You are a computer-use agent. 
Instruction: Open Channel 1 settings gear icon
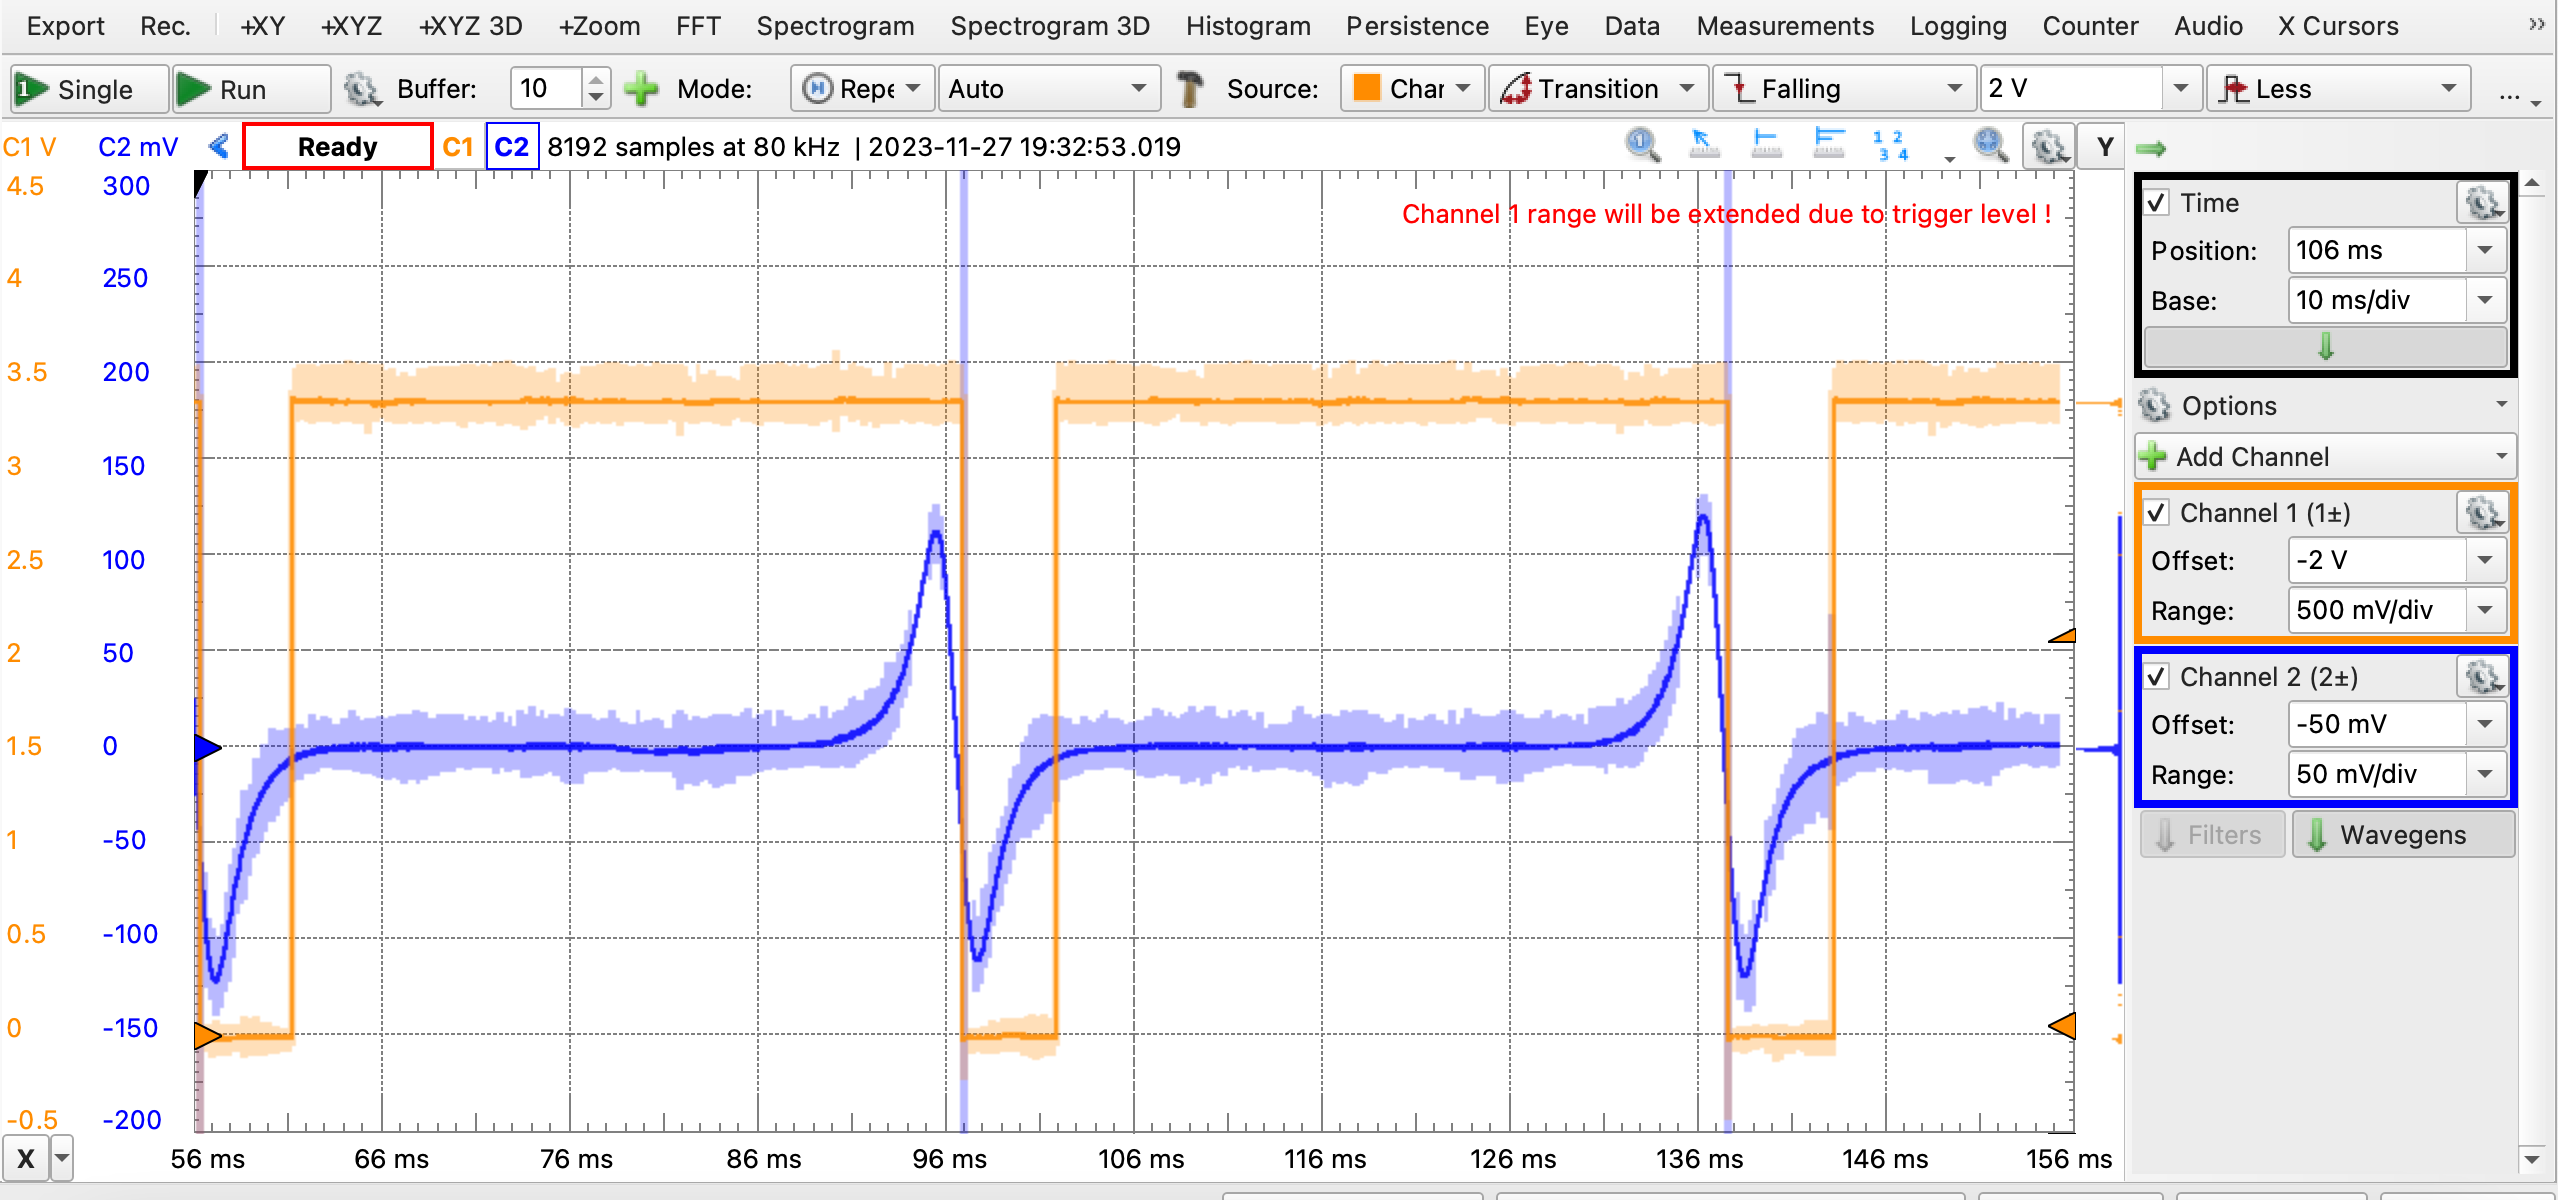[2482, 513]
